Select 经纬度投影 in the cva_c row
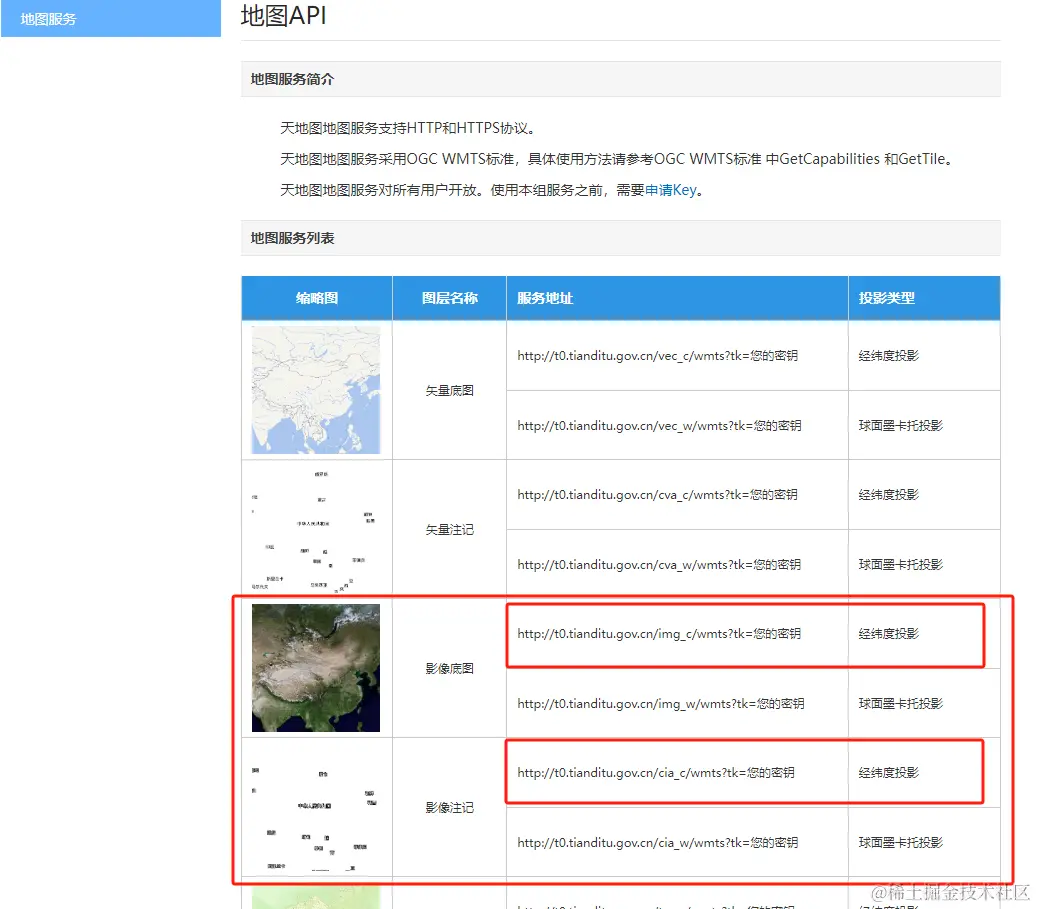The height and width of the screenshot is (909, 1037). click(x=888, y=495)
